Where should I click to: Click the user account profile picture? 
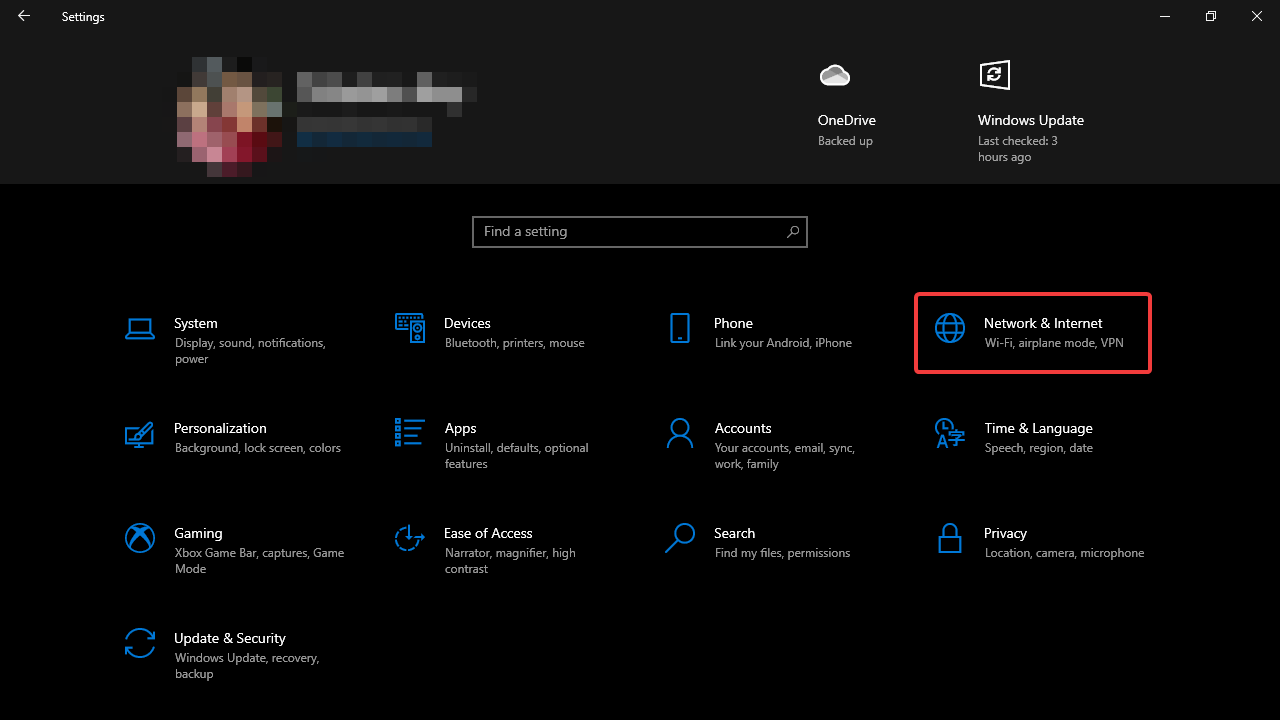click(x=230, y=116)
